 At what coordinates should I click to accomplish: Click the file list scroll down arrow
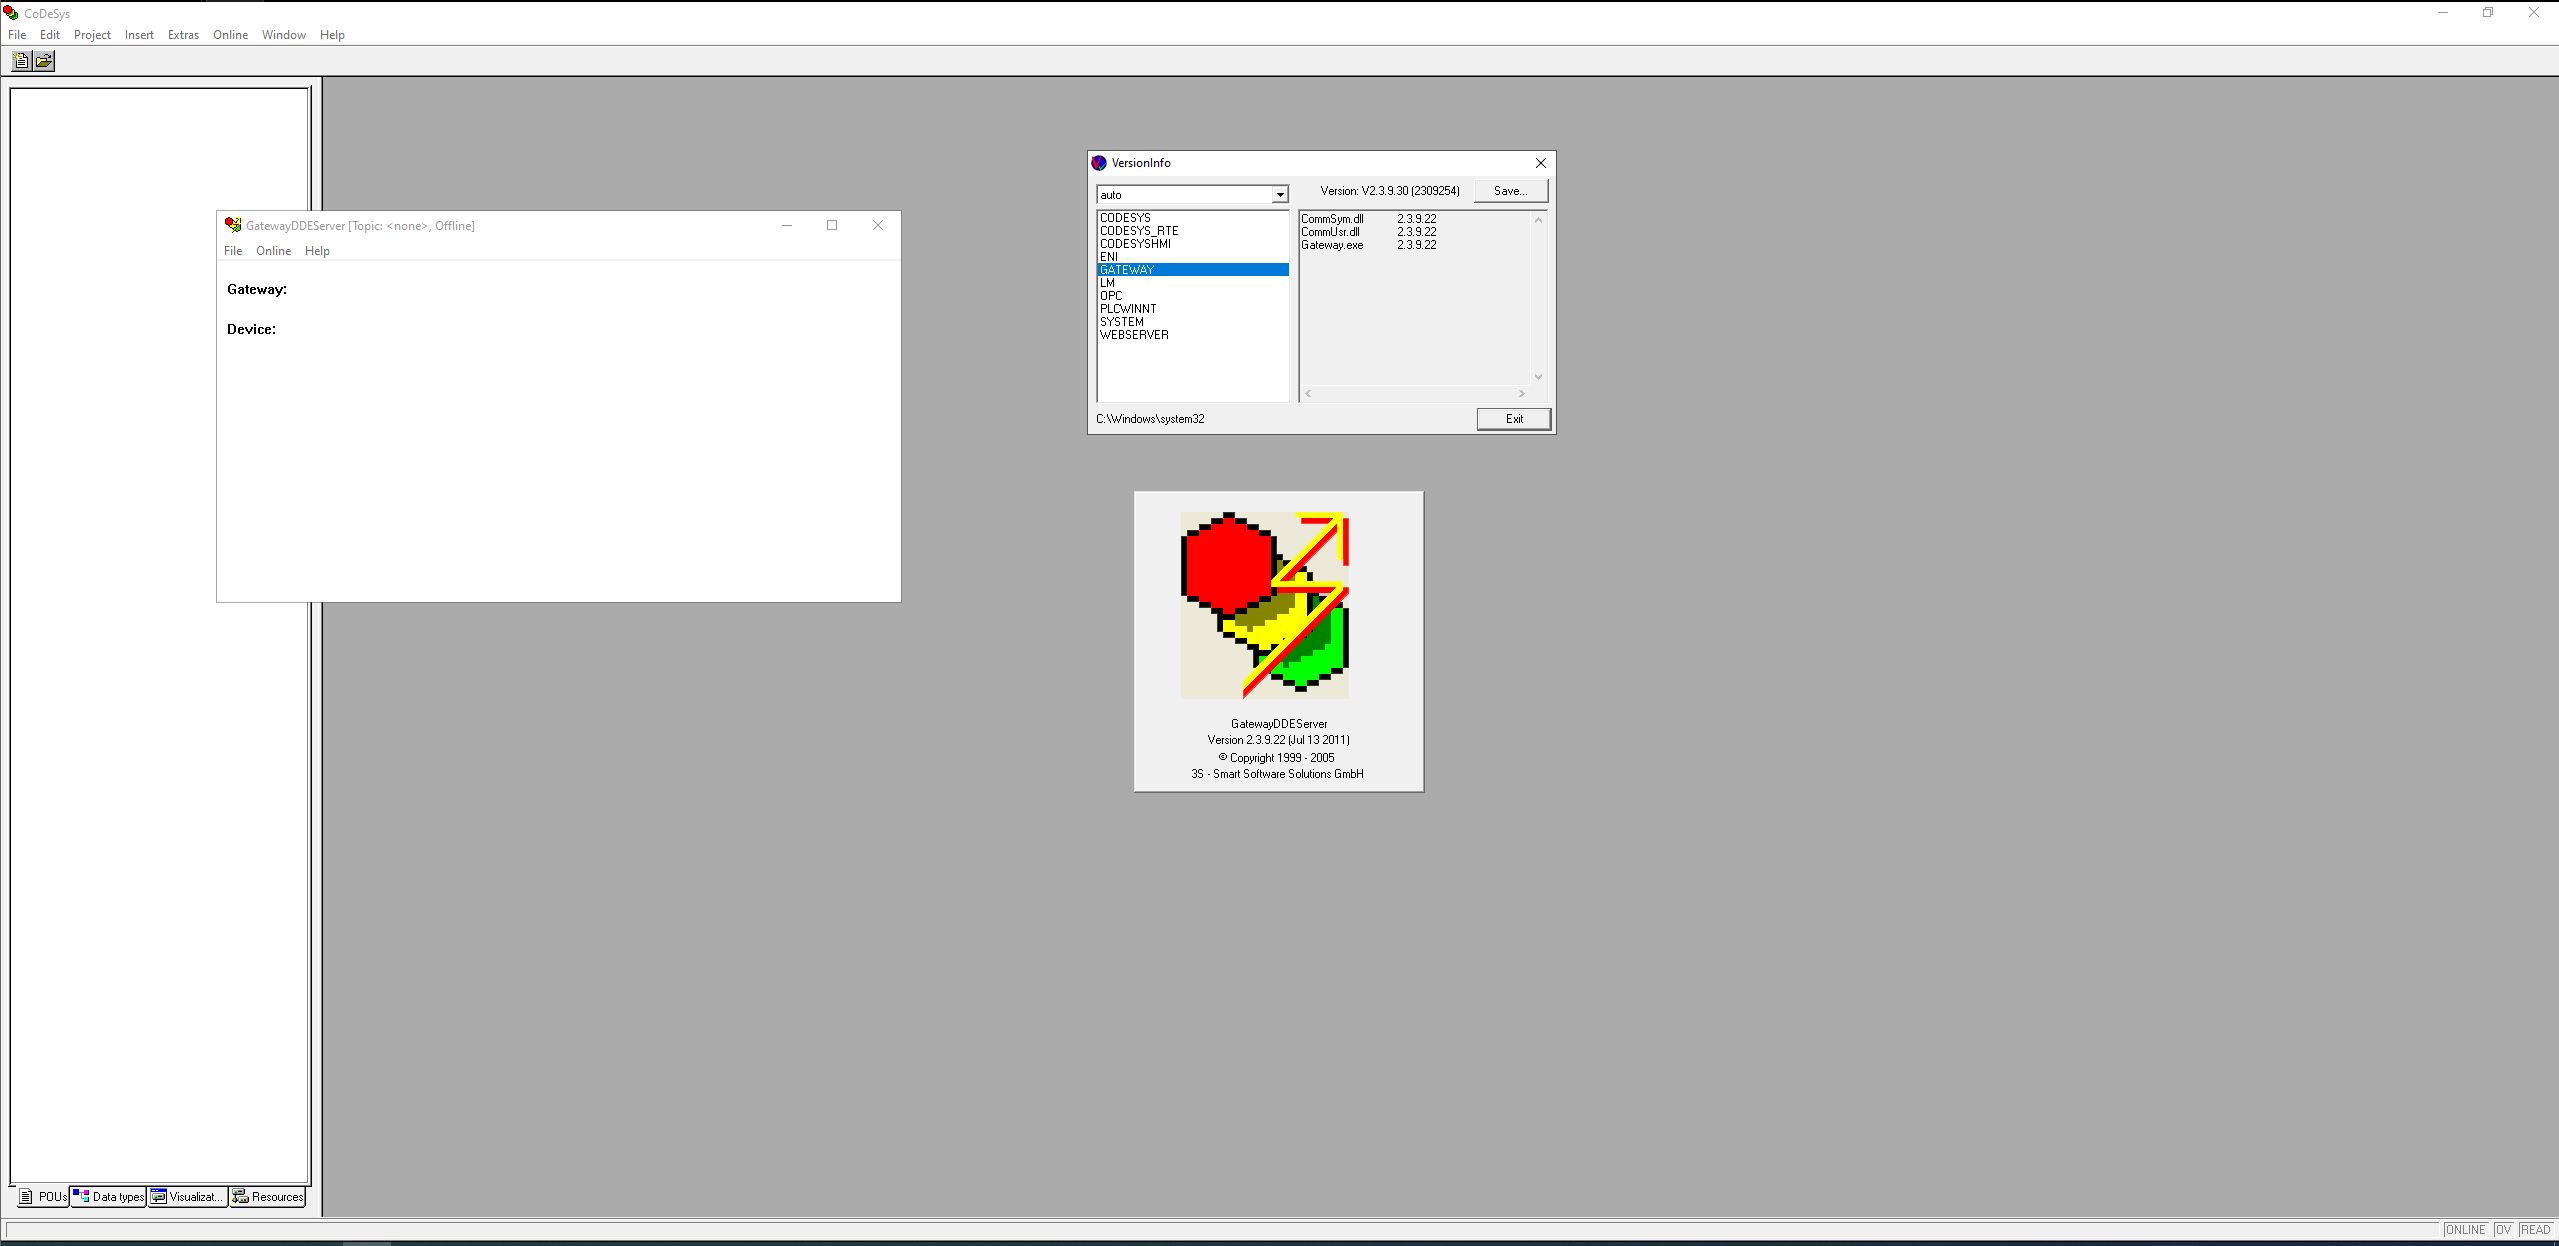1538,377
